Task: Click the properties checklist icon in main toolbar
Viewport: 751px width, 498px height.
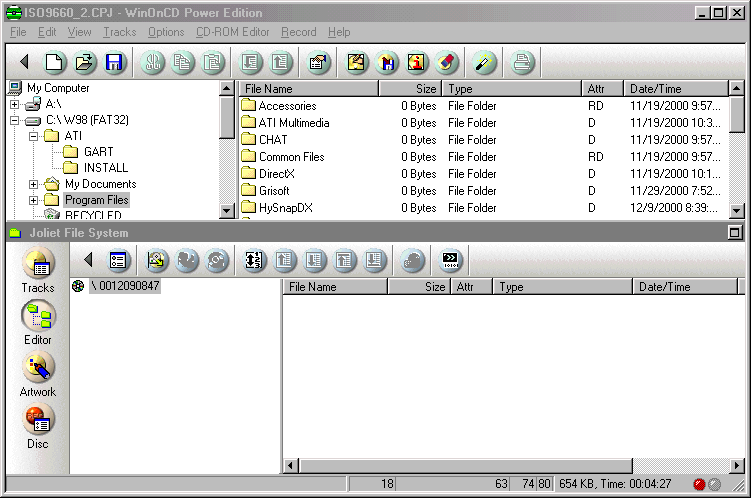Action: pos(318,62)
